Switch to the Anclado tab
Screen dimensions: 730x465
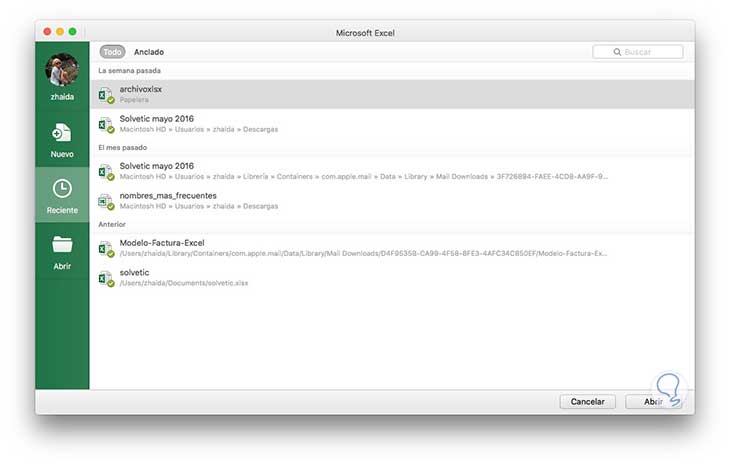(x=149, y=52)
